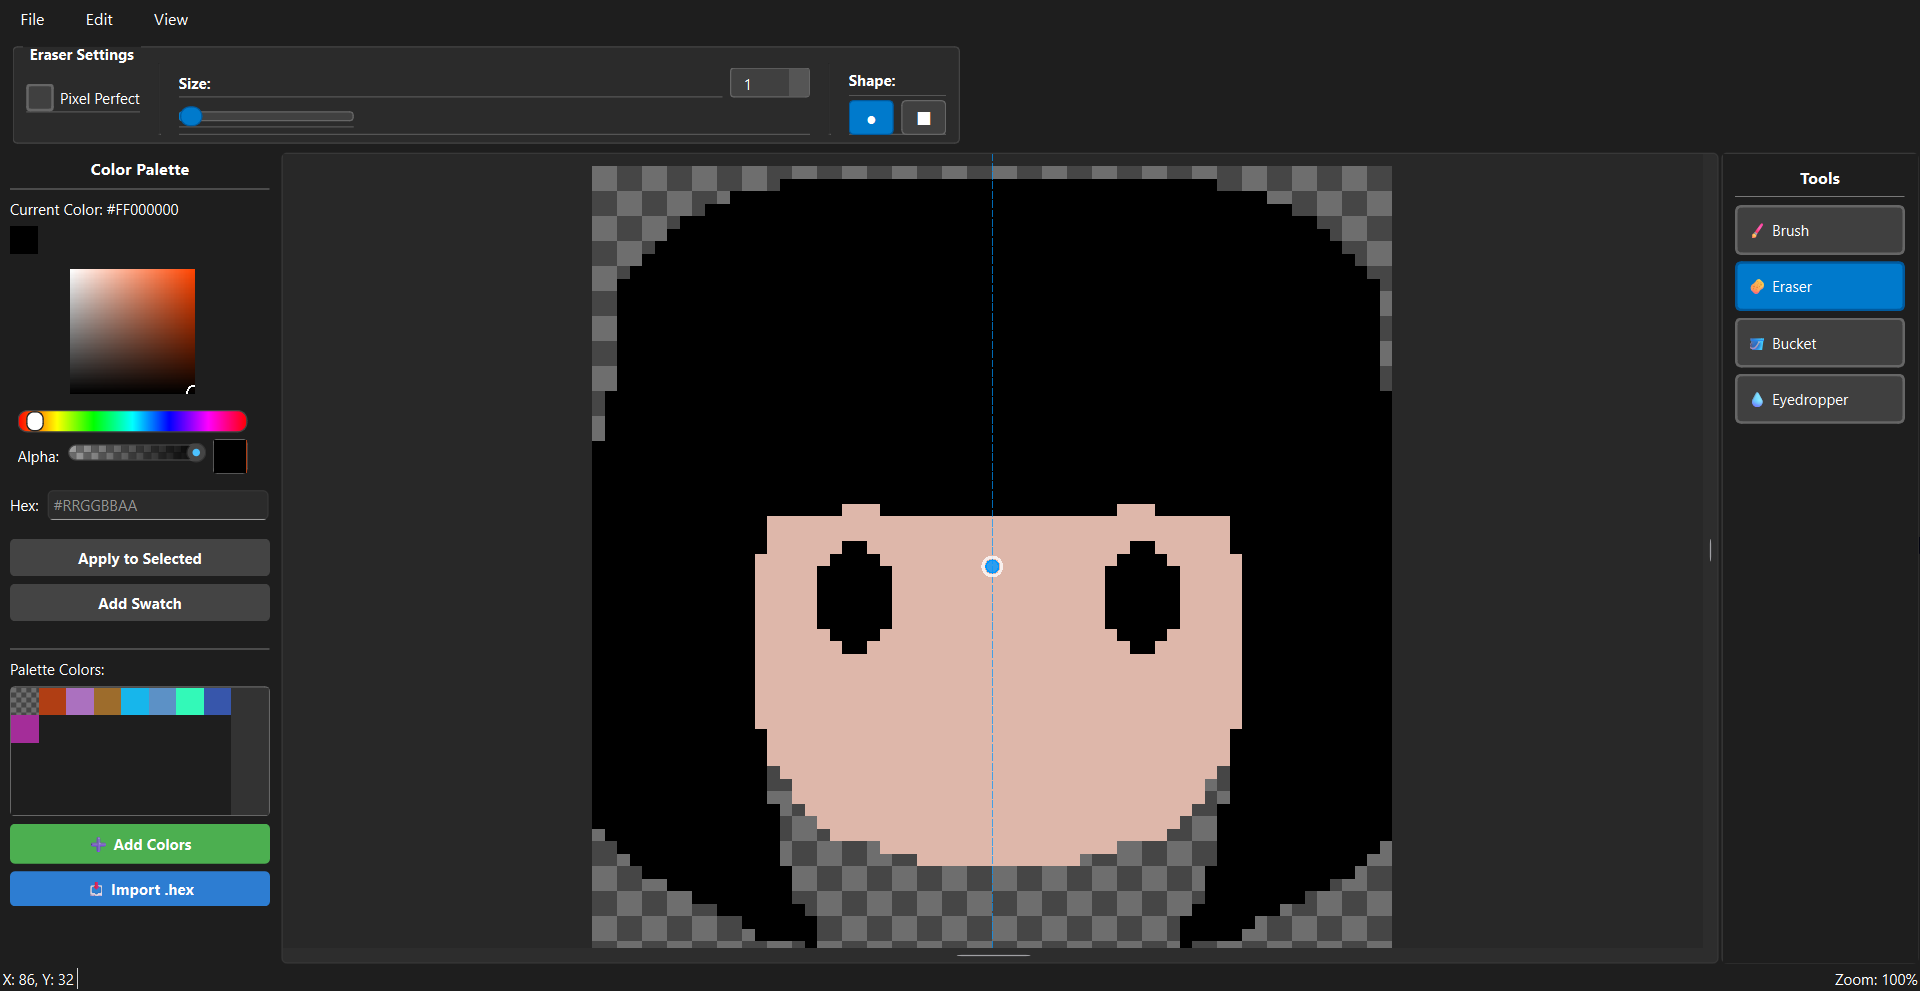Select the red-brown palette swatch
The width and height of the screenshot is (1920, 991).
click(52, 701)
